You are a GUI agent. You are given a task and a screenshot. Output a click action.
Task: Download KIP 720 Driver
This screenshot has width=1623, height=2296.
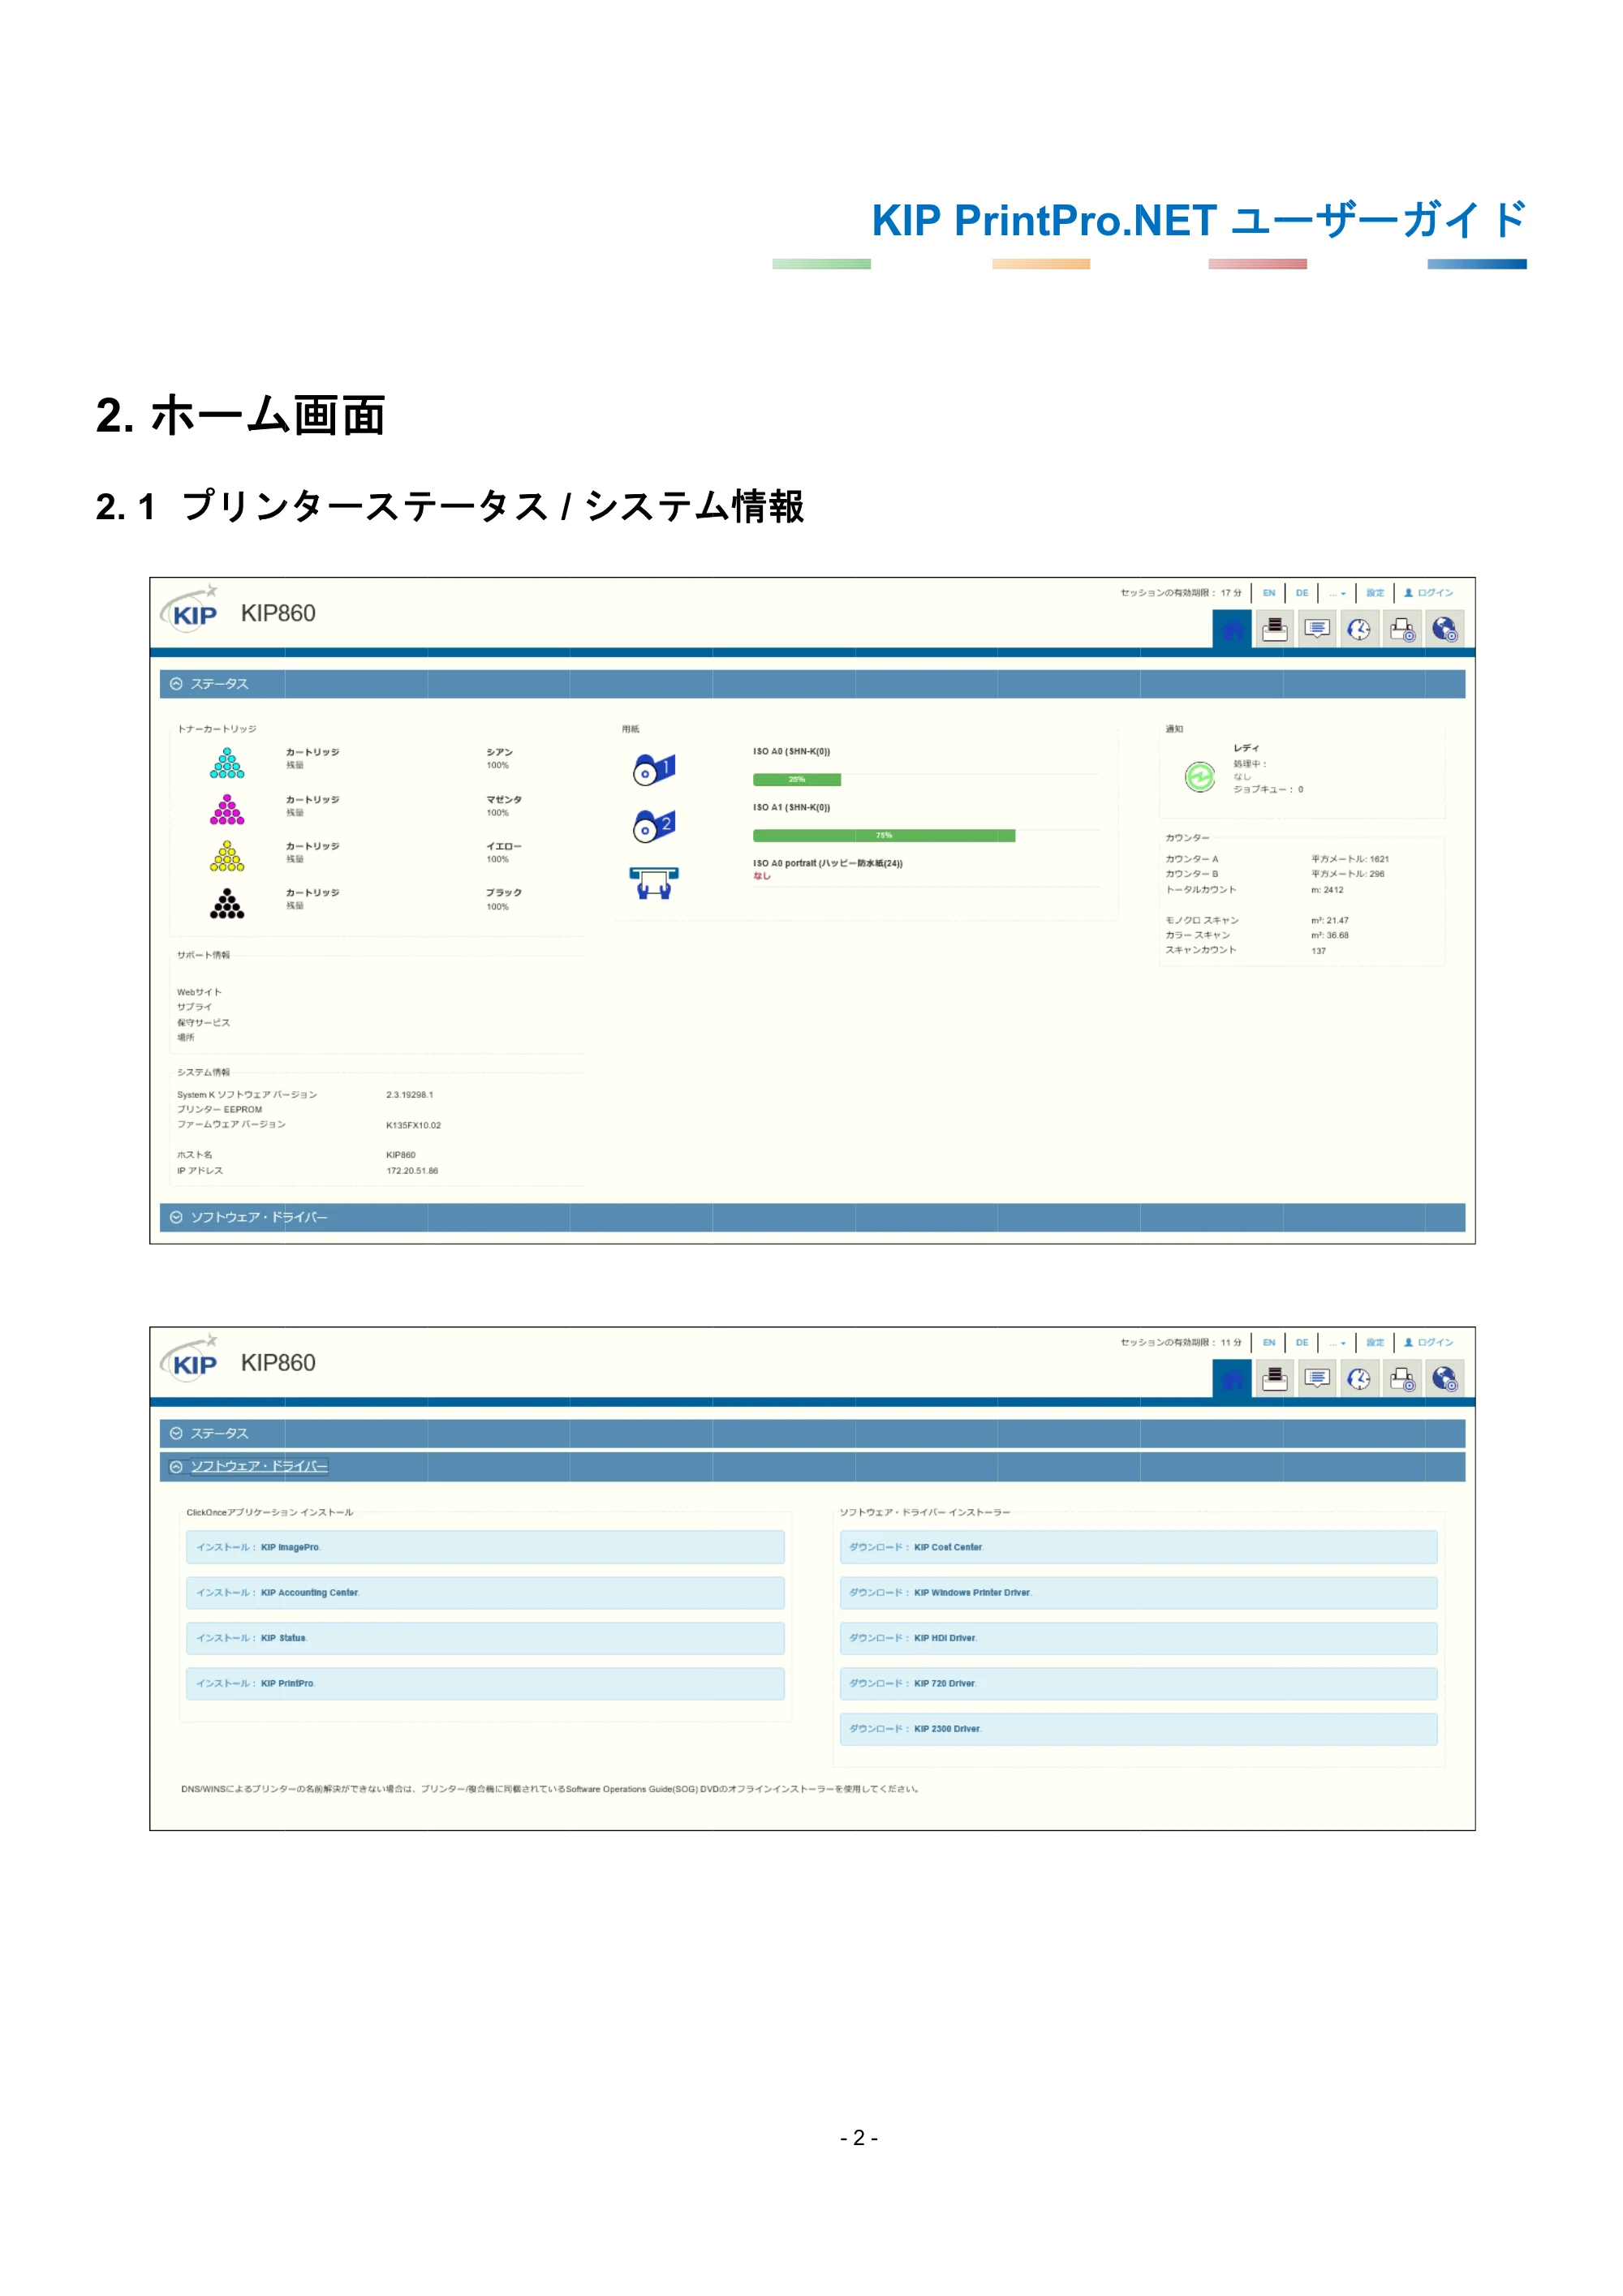coord(1138,1684)
